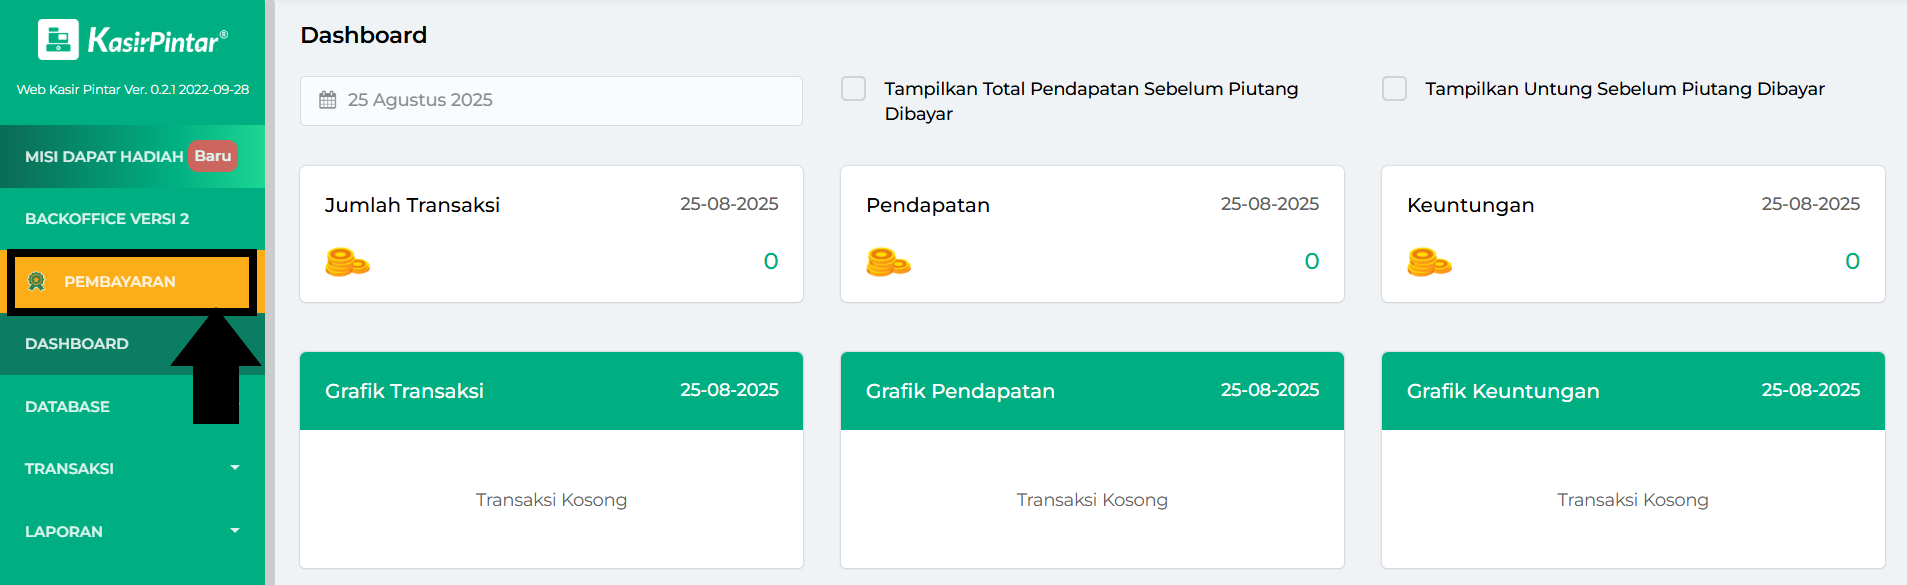Click coin stack icon under Jumlah Transaksi
Viewport: 1907px width, 585px height.
point(348,262)
